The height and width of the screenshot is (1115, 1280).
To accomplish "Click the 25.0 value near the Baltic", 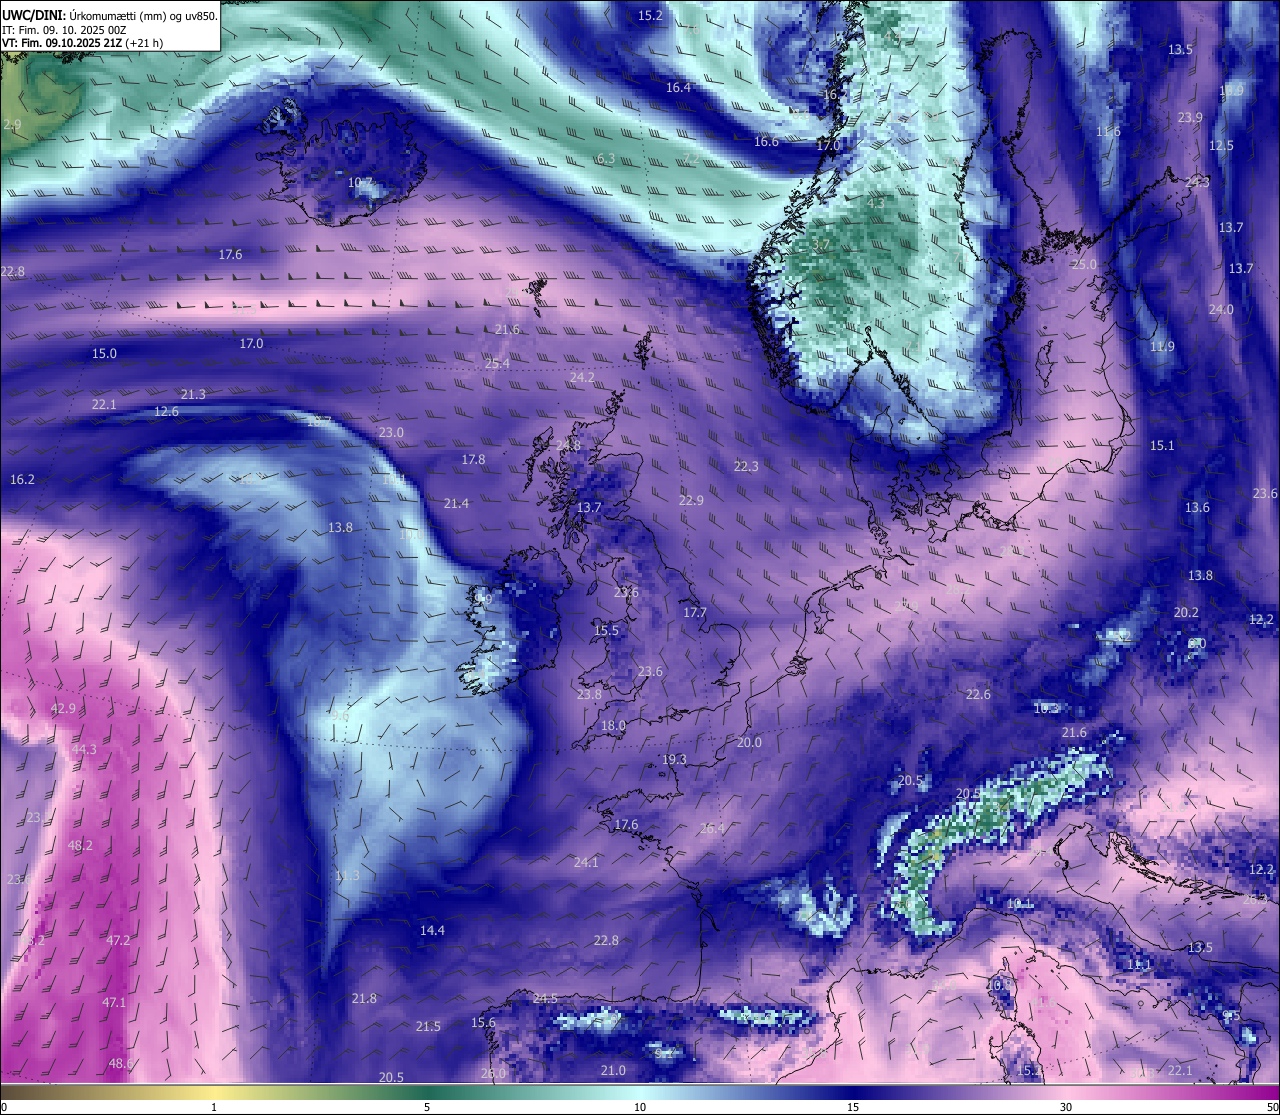I will tap(1084, 265).
